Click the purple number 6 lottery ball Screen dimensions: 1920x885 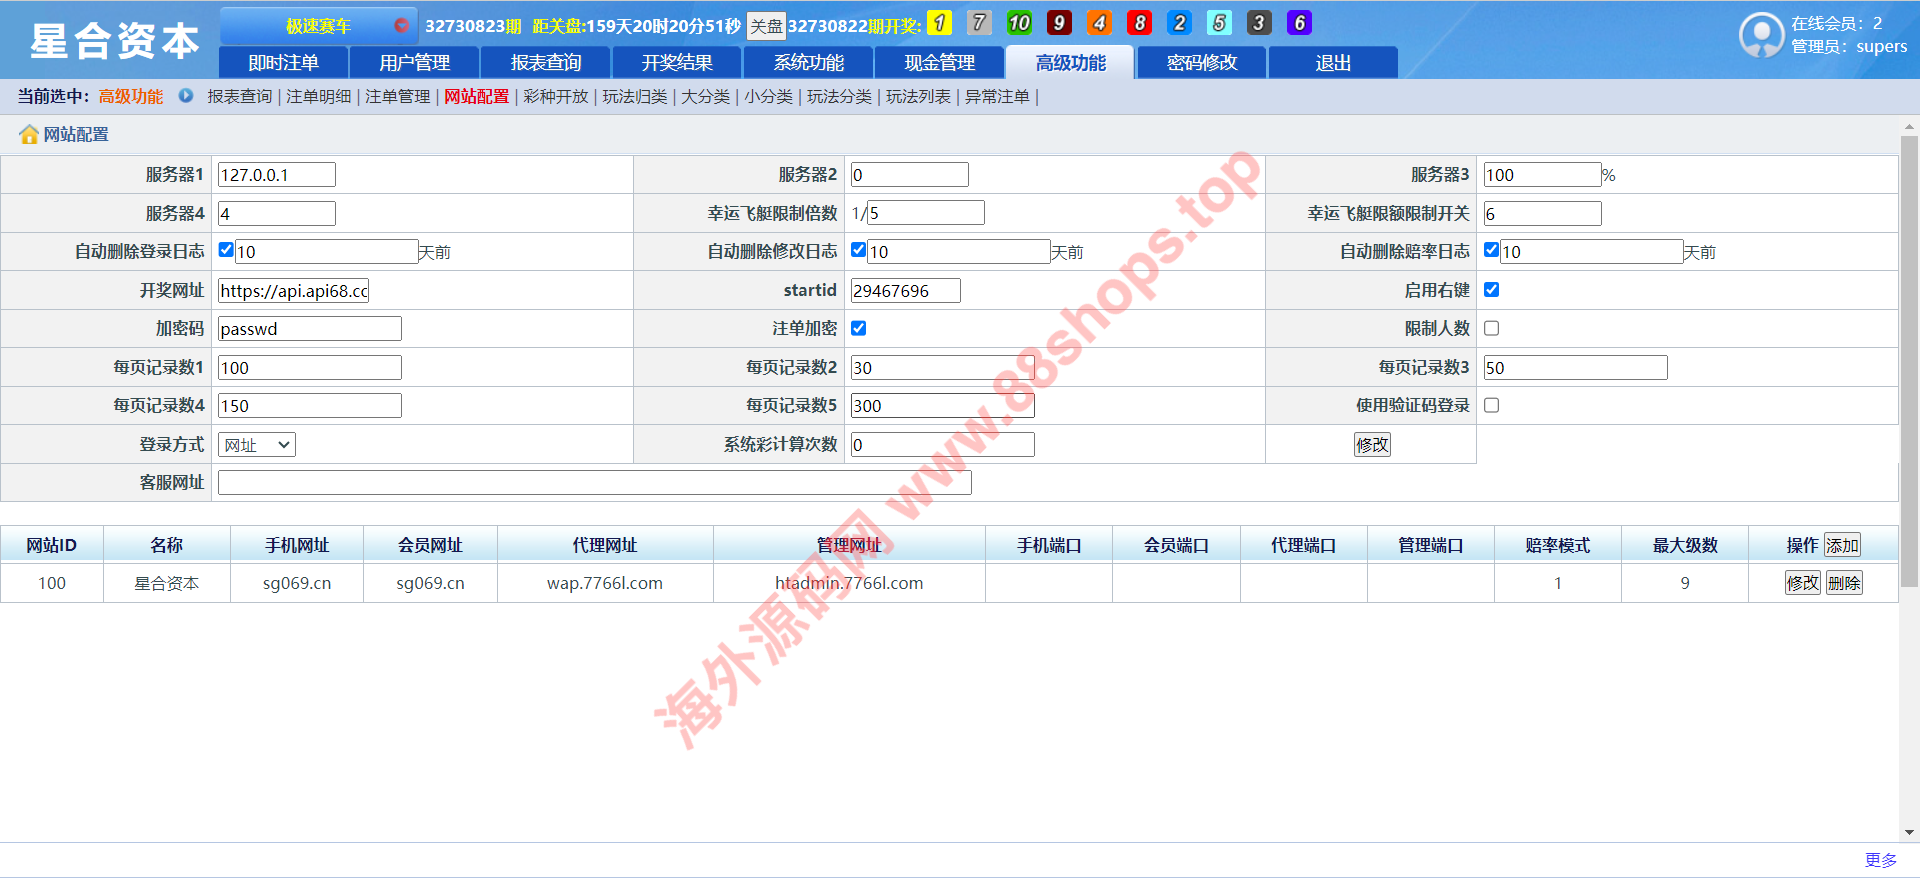click(x=1299, y=23)
